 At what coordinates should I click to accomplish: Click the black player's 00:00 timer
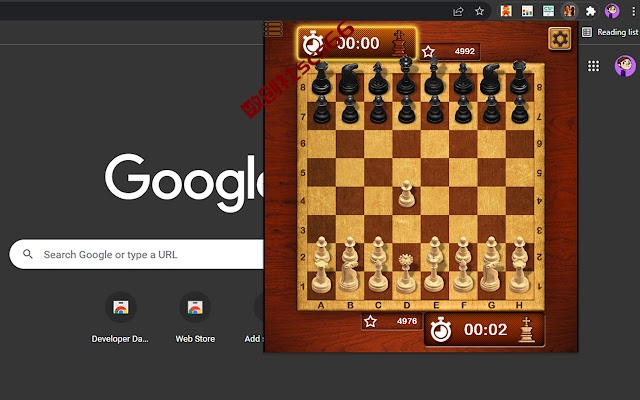coord(357,43)
